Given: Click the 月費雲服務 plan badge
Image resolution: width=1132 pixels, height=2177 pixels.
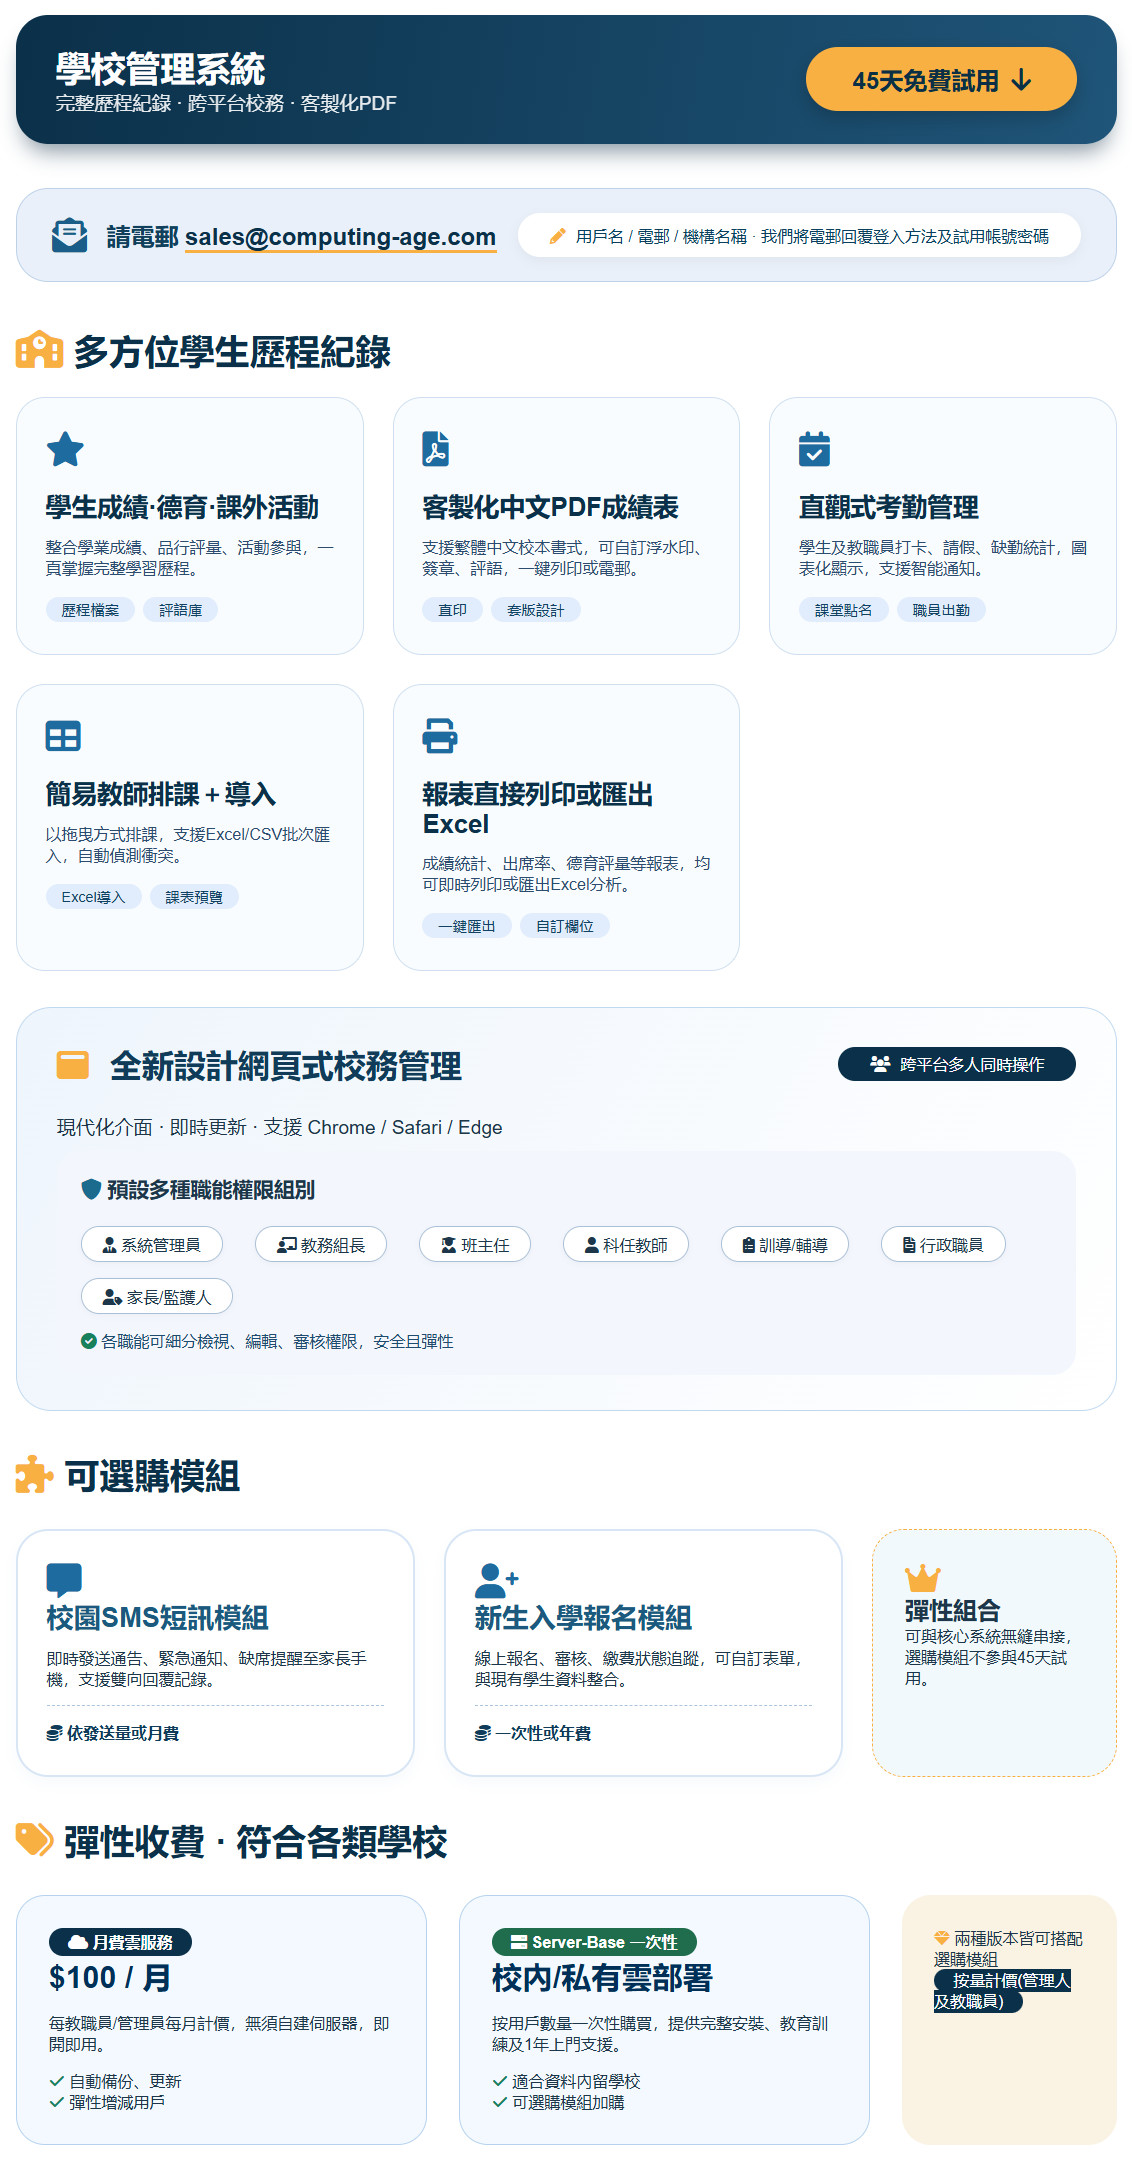Looking at the screenshot, I should point(120,1942).
